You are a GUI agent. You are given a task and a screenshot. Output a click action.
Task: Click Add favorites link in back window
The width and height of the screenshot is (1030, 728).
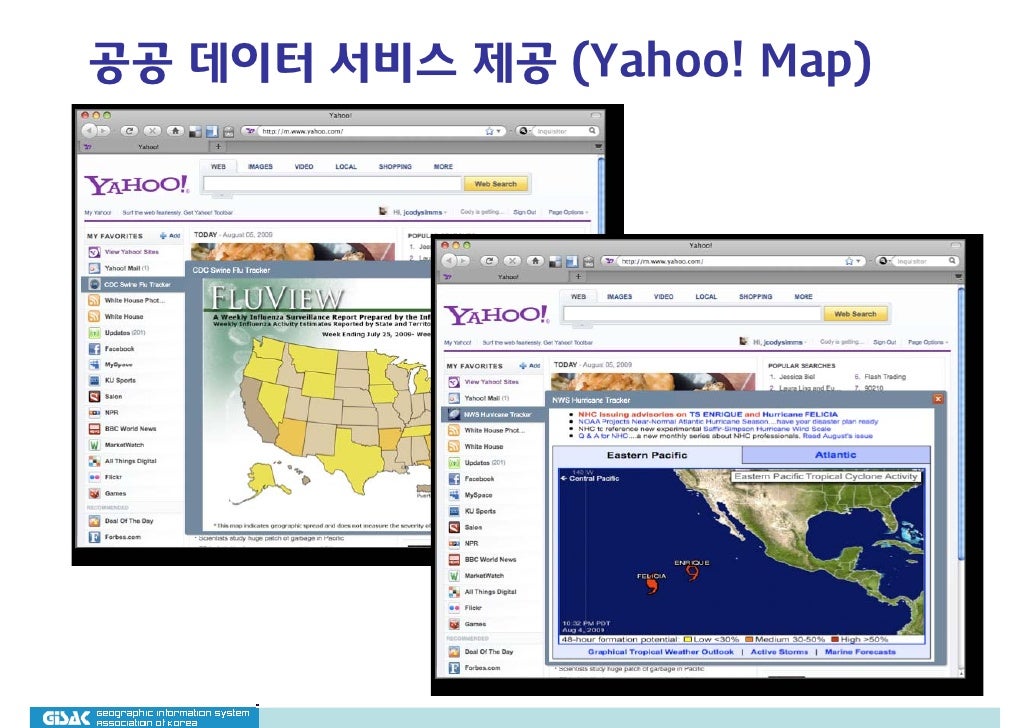(x=169, y=236)
